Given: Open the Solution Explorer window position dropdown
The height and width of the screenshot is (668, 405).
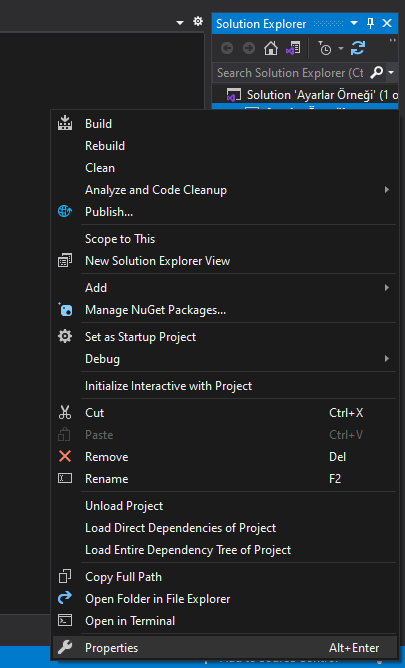Looking at the screenshot, I should (x=354, y=23).
